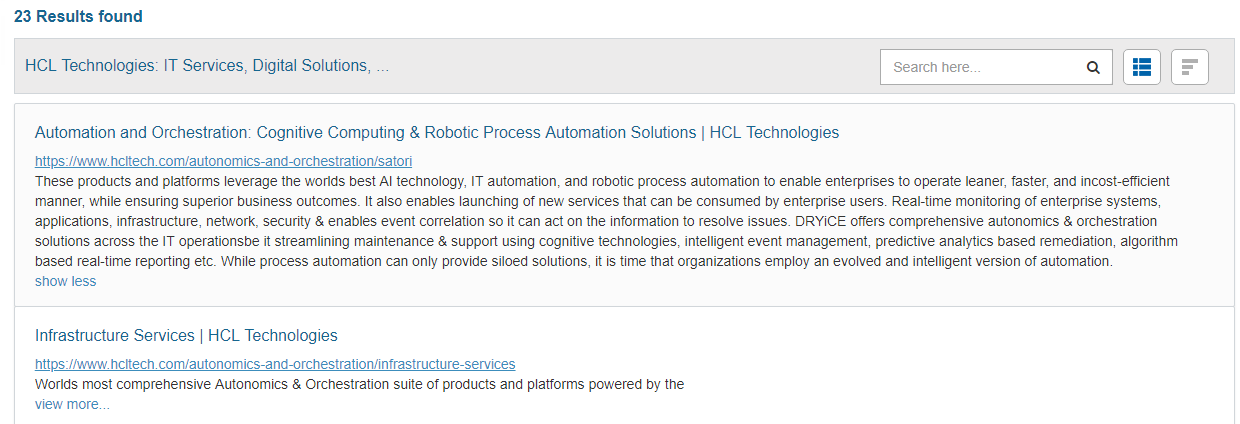The height and width of the screenshot is (424, 1240).
Task: Focus the "Search here..." input field
Action: 980,68
